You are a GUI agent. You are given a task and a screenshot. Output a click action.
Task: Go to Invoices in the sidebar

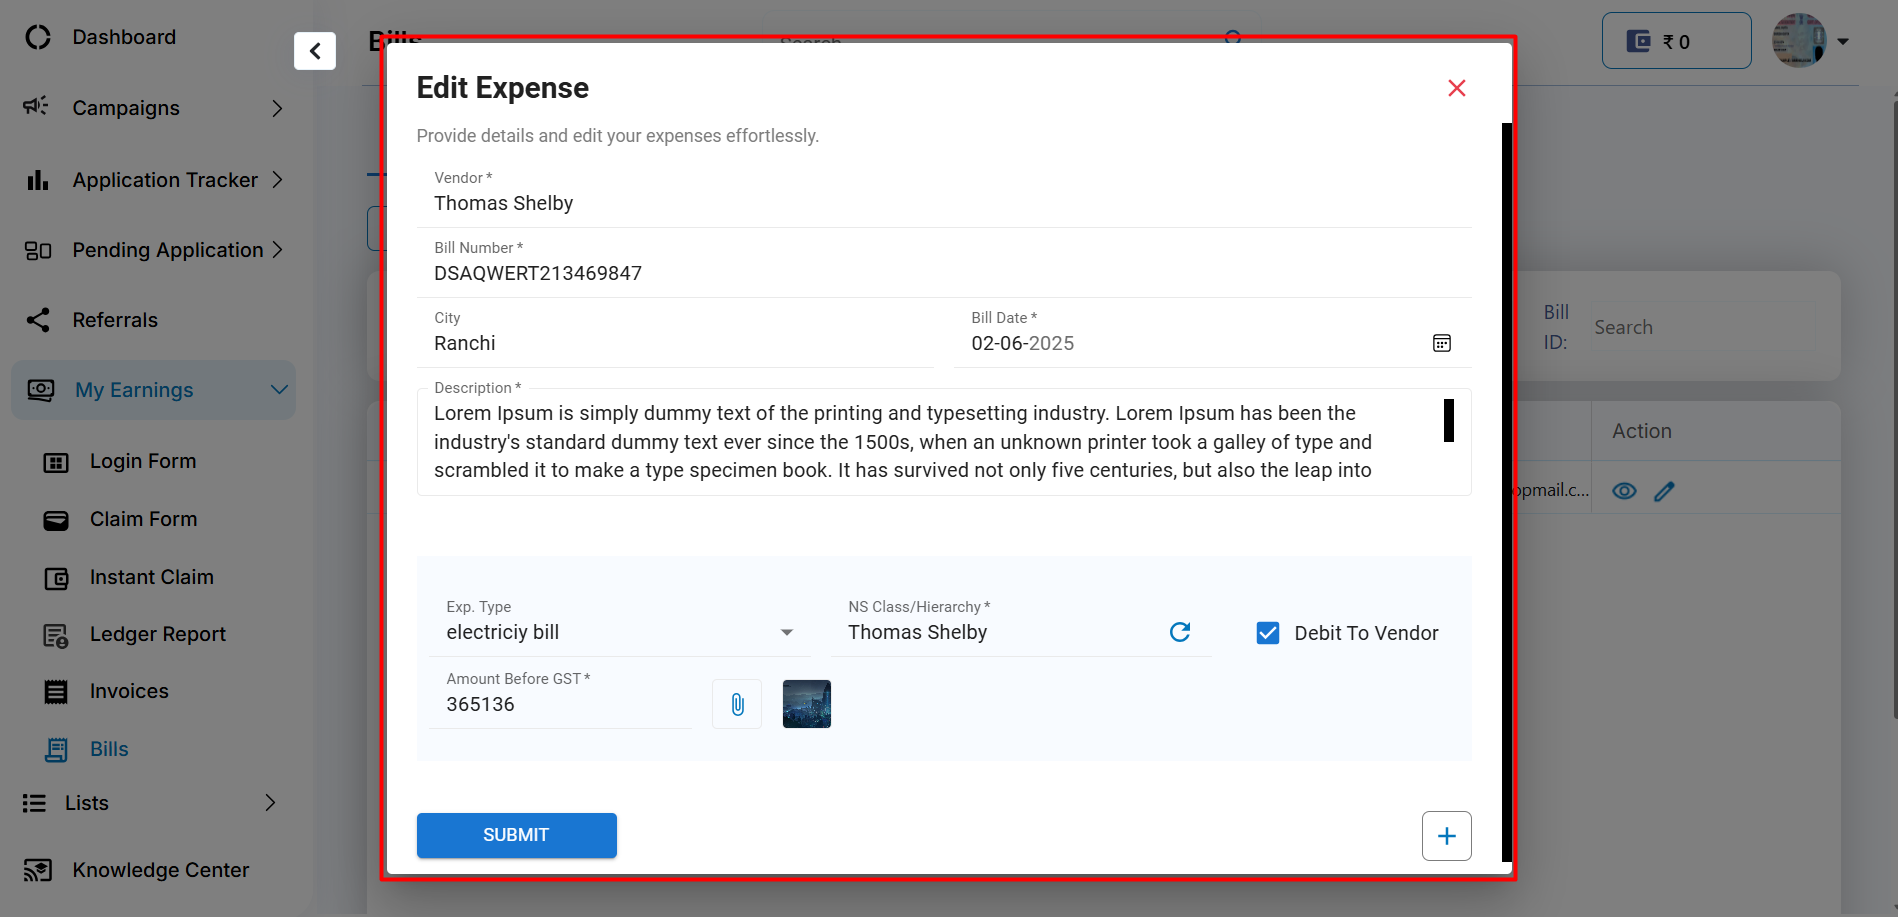[x=129, y=691]
